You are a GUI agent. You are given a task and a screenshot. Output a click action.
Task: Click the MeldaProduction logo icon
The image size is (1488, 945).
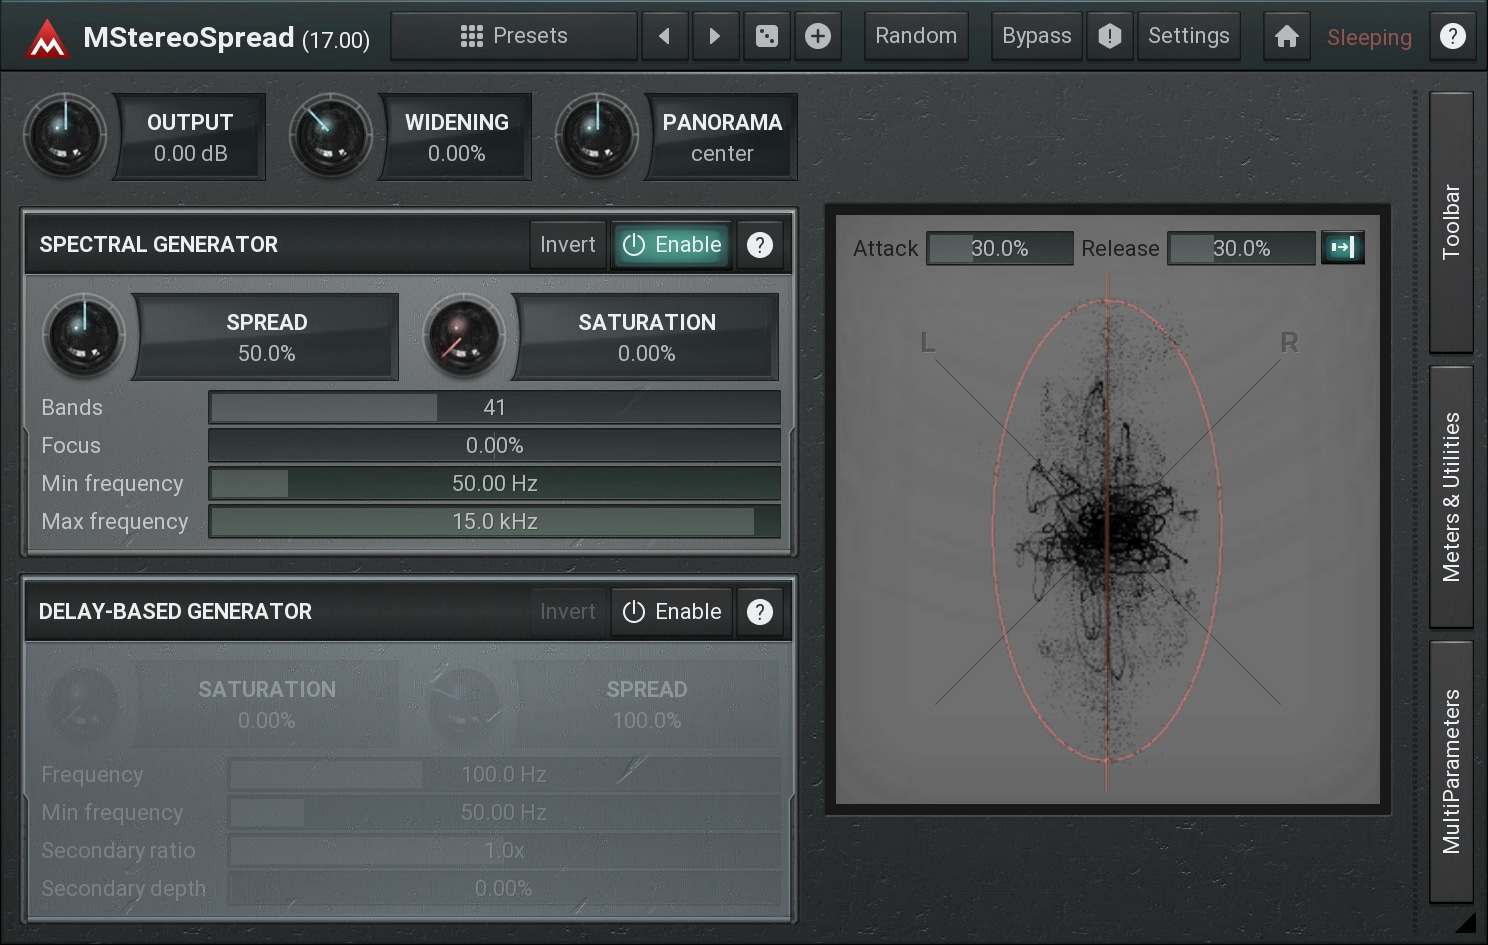coord(45,38)
